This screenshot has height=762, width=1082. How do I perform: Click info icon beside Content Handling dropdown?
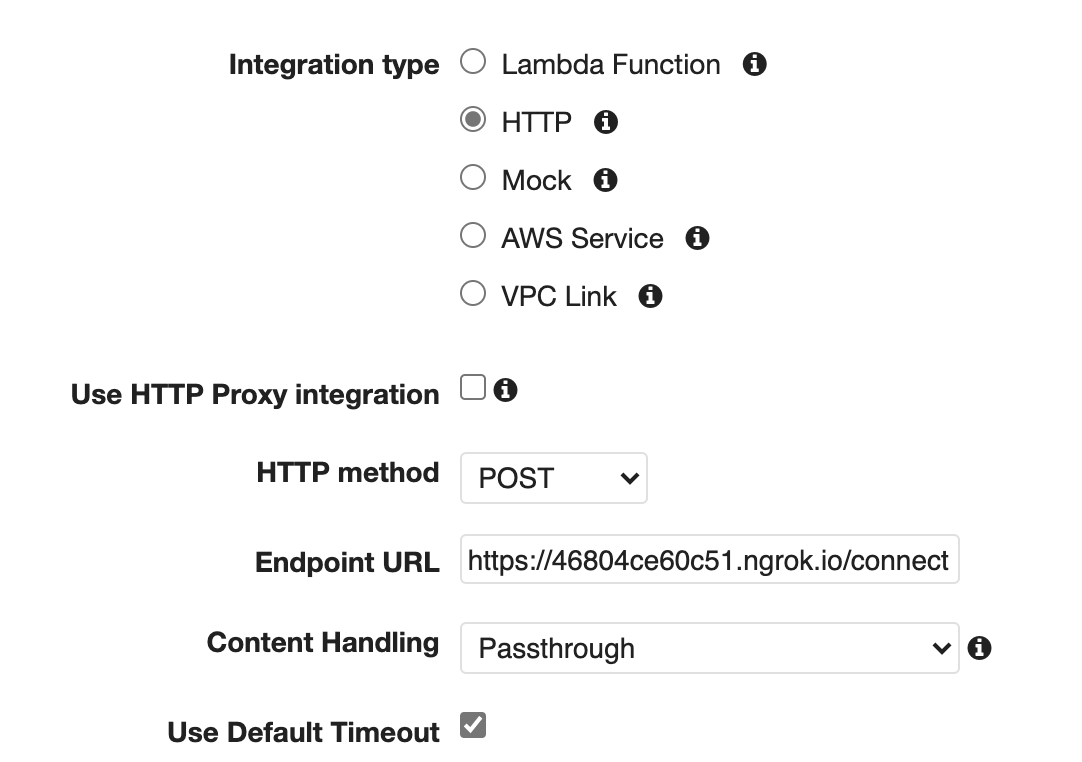tap(980, 648)
